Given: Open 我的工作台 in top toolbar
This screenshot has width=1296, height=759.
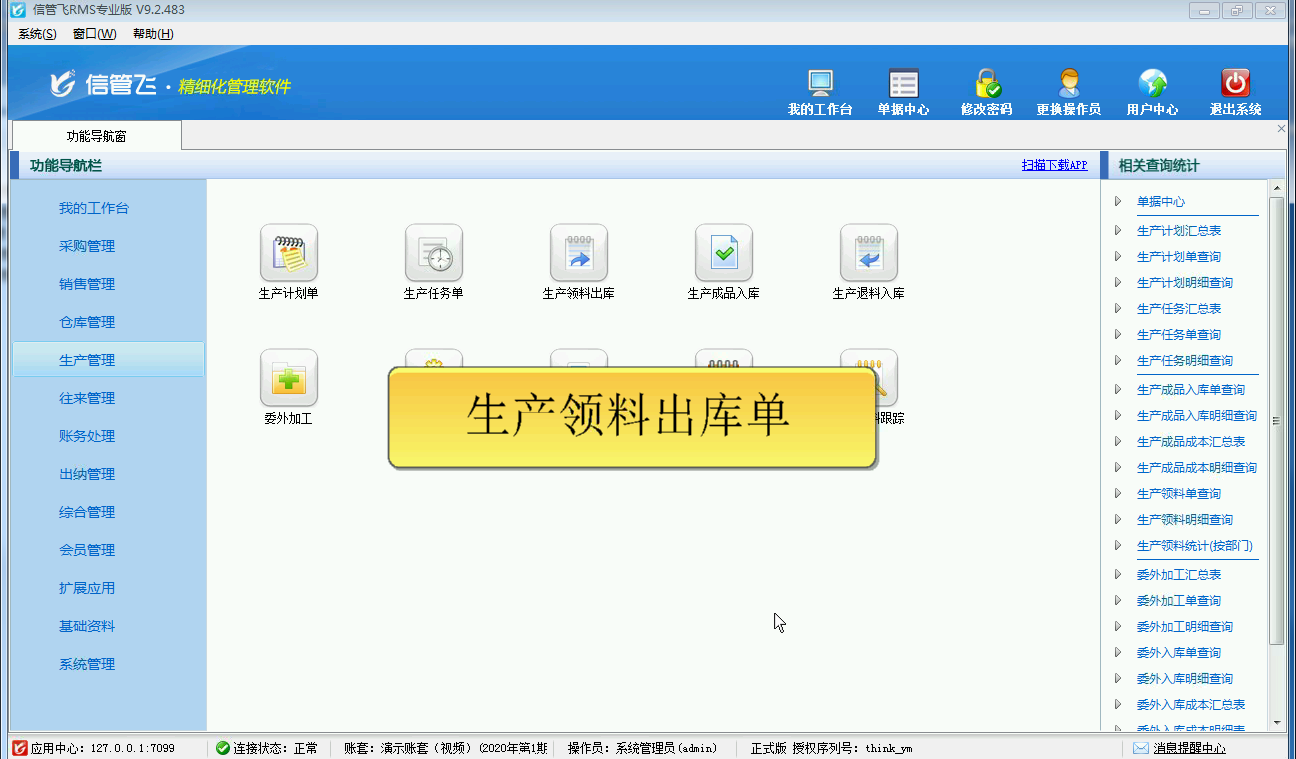Looking at the screenshot, I should 820,84.
